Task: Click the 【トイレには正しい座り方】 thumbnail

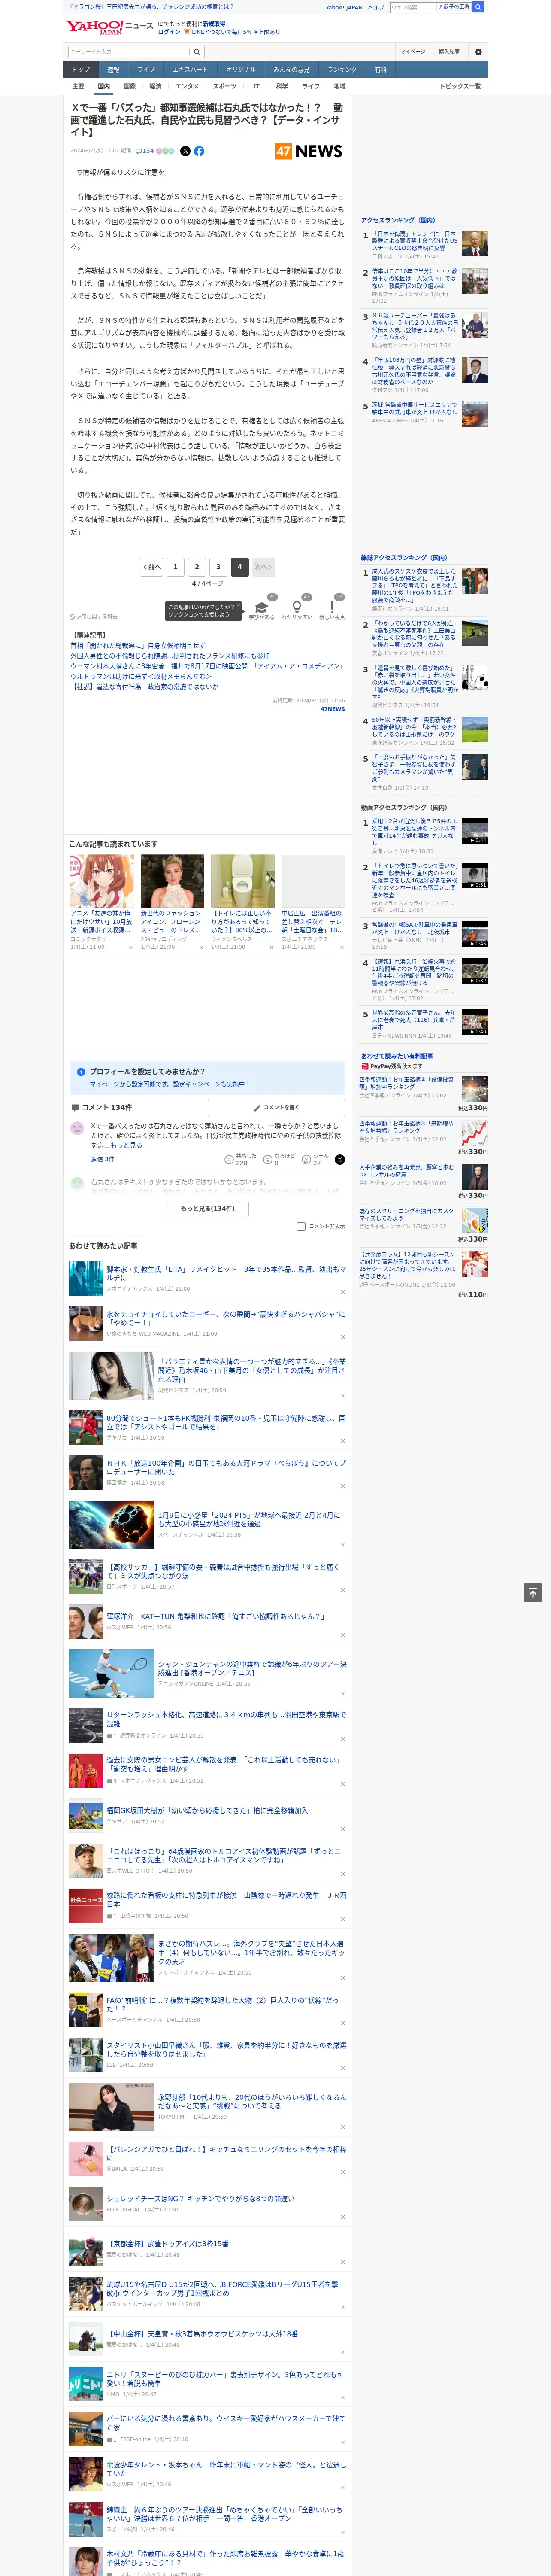Action: [243, 881]
